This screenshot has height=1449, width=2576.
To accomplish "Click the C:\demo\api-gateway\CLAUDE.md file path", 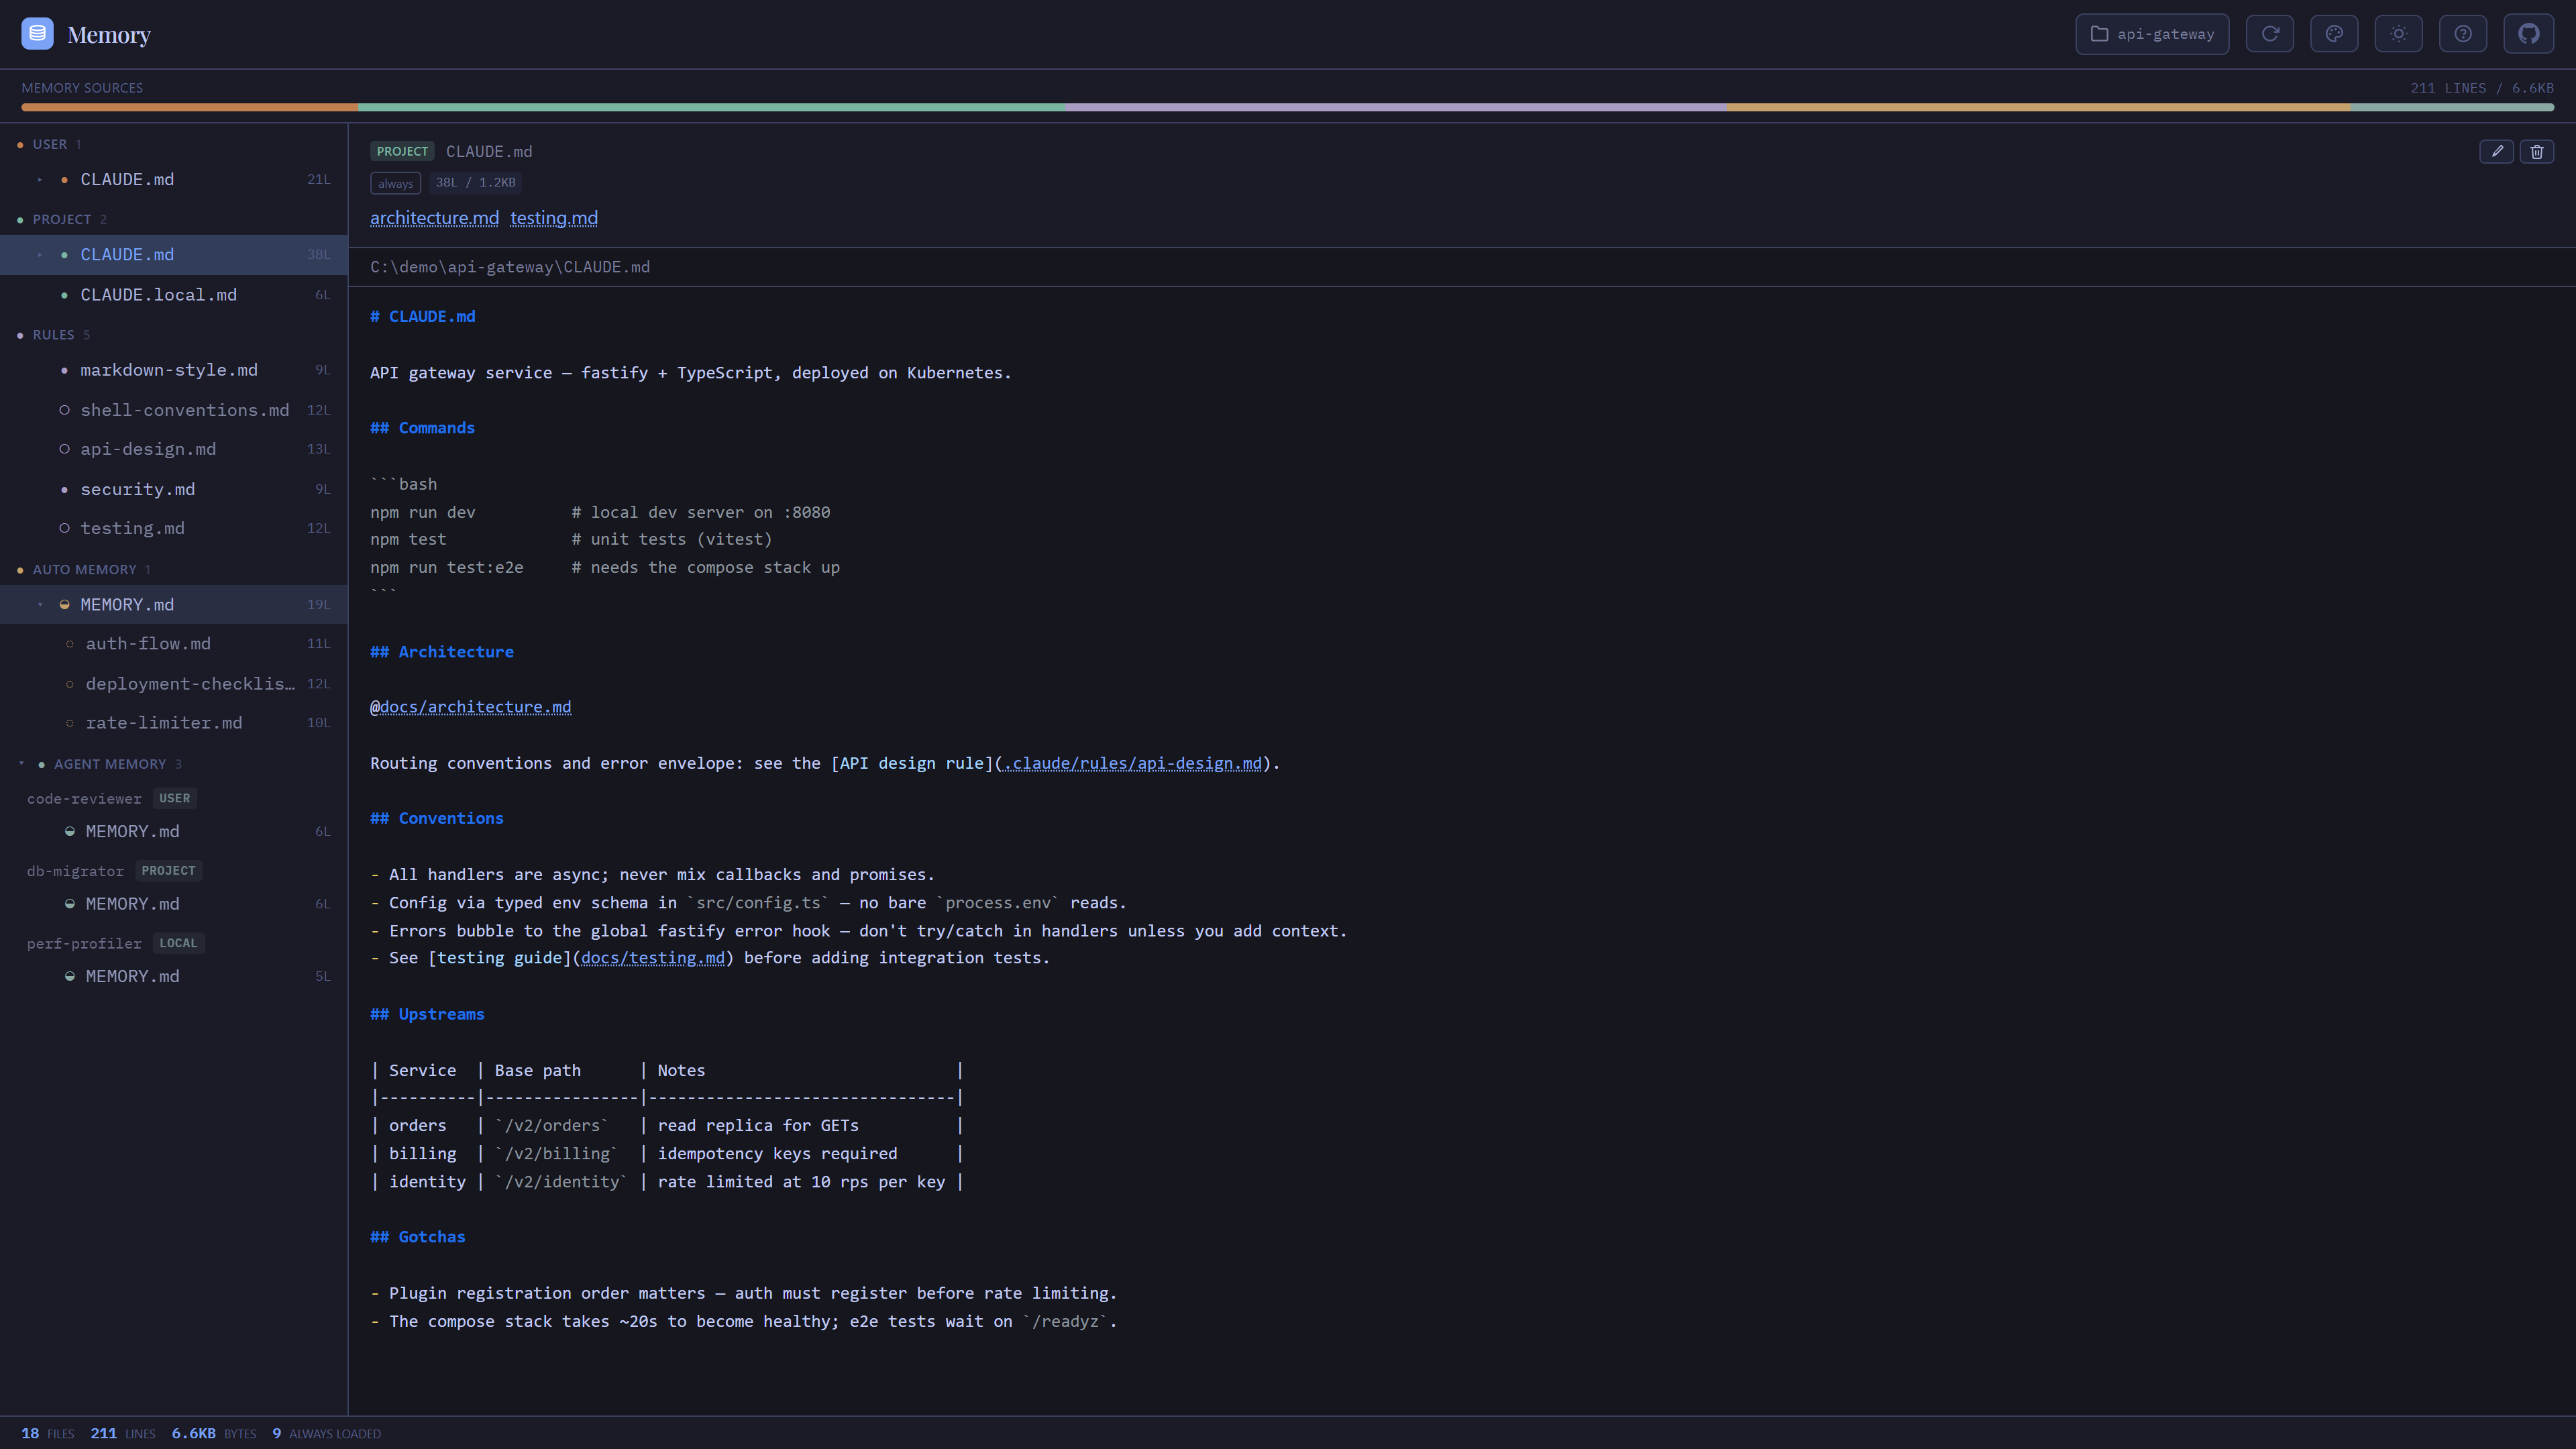I will point(510,267).
